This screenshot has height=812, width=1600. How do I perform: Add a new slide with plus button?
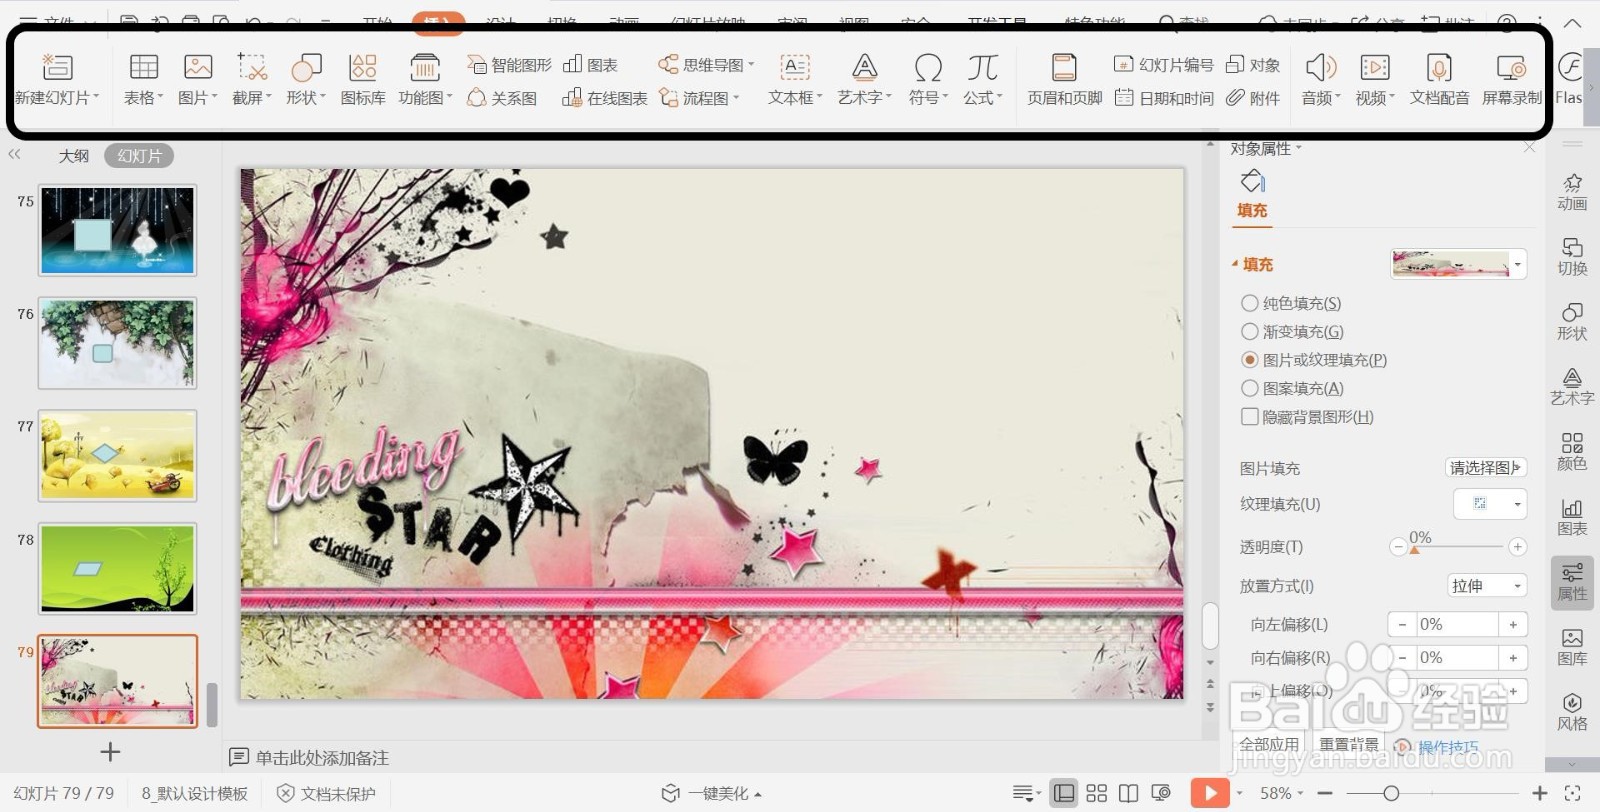pos(110,751)
